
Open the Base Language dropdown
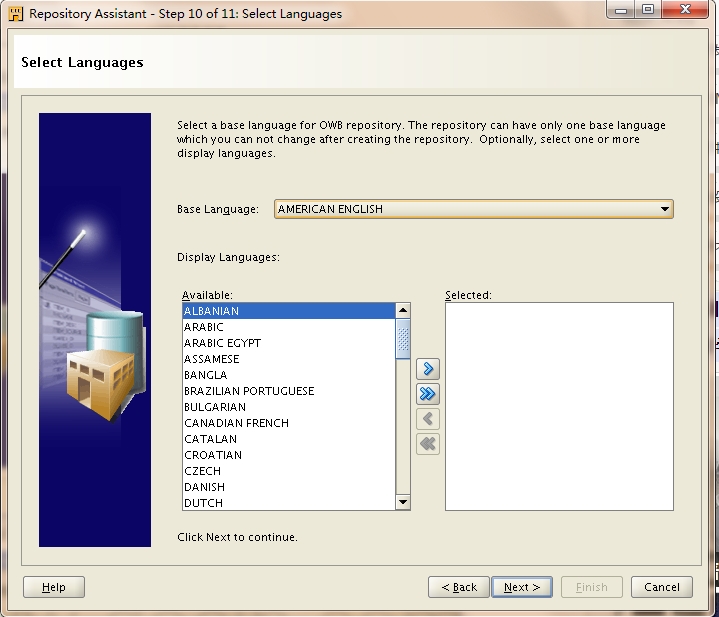tap(474, 209)
